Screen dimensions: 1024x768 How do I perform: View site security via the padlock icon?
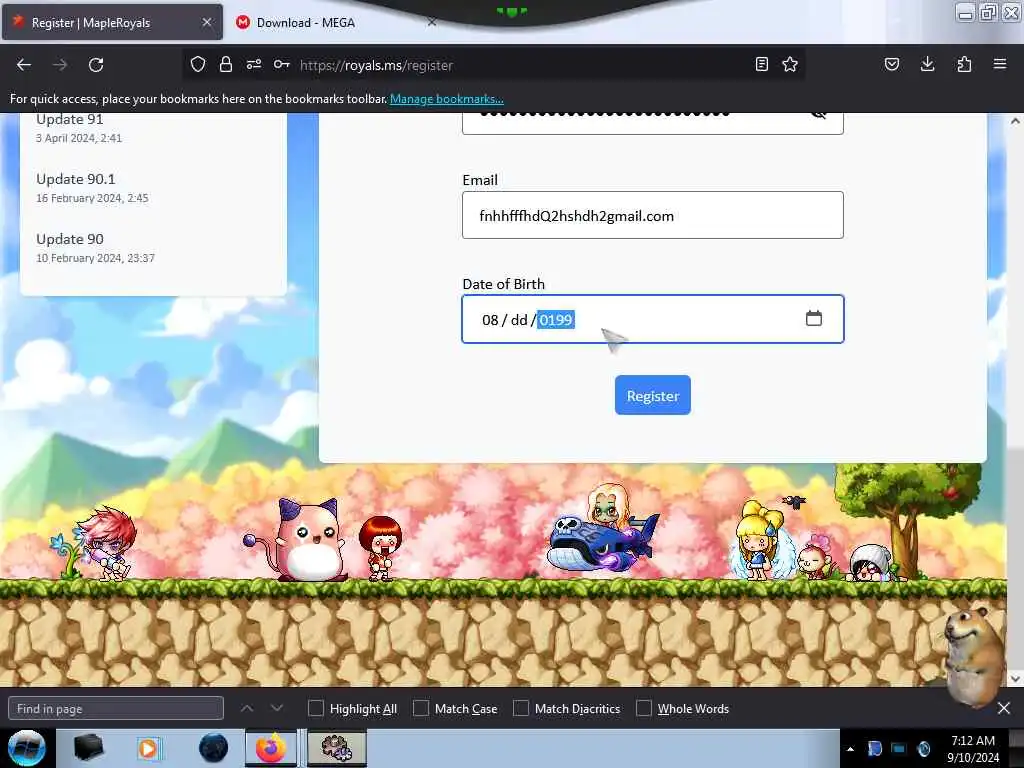226,64
